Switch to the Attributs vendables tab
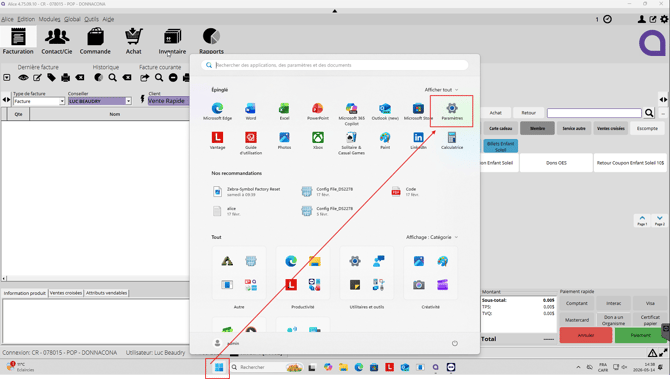The height and width of the screenshot is (379, 670). pos(106,293)
